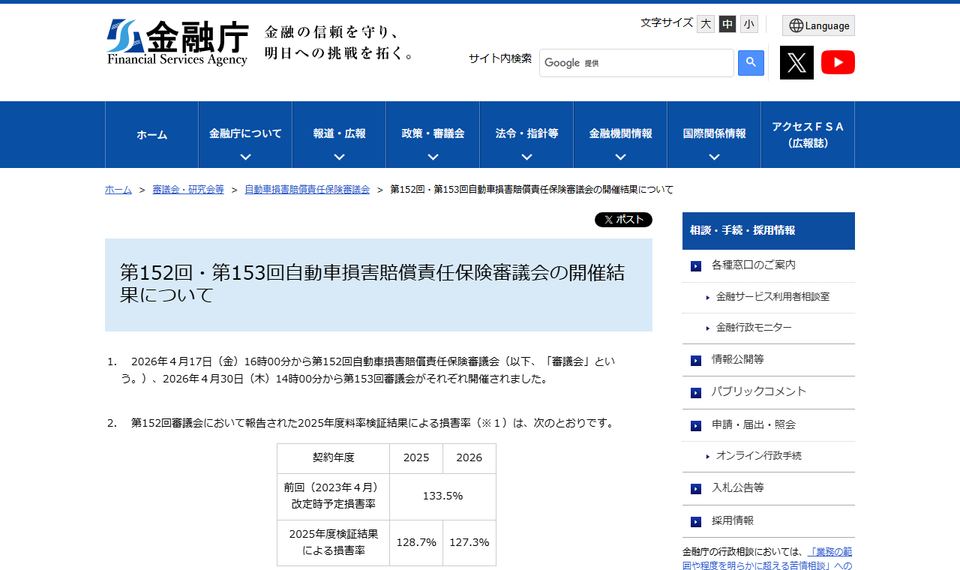Open 採用情報 sidebar link
960x570 pixels.
732,521
